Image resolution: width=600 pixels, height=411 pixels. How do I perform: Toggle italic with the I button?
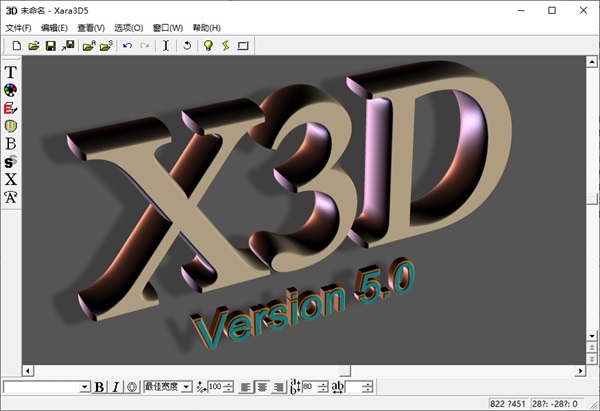tap(116, 387)
